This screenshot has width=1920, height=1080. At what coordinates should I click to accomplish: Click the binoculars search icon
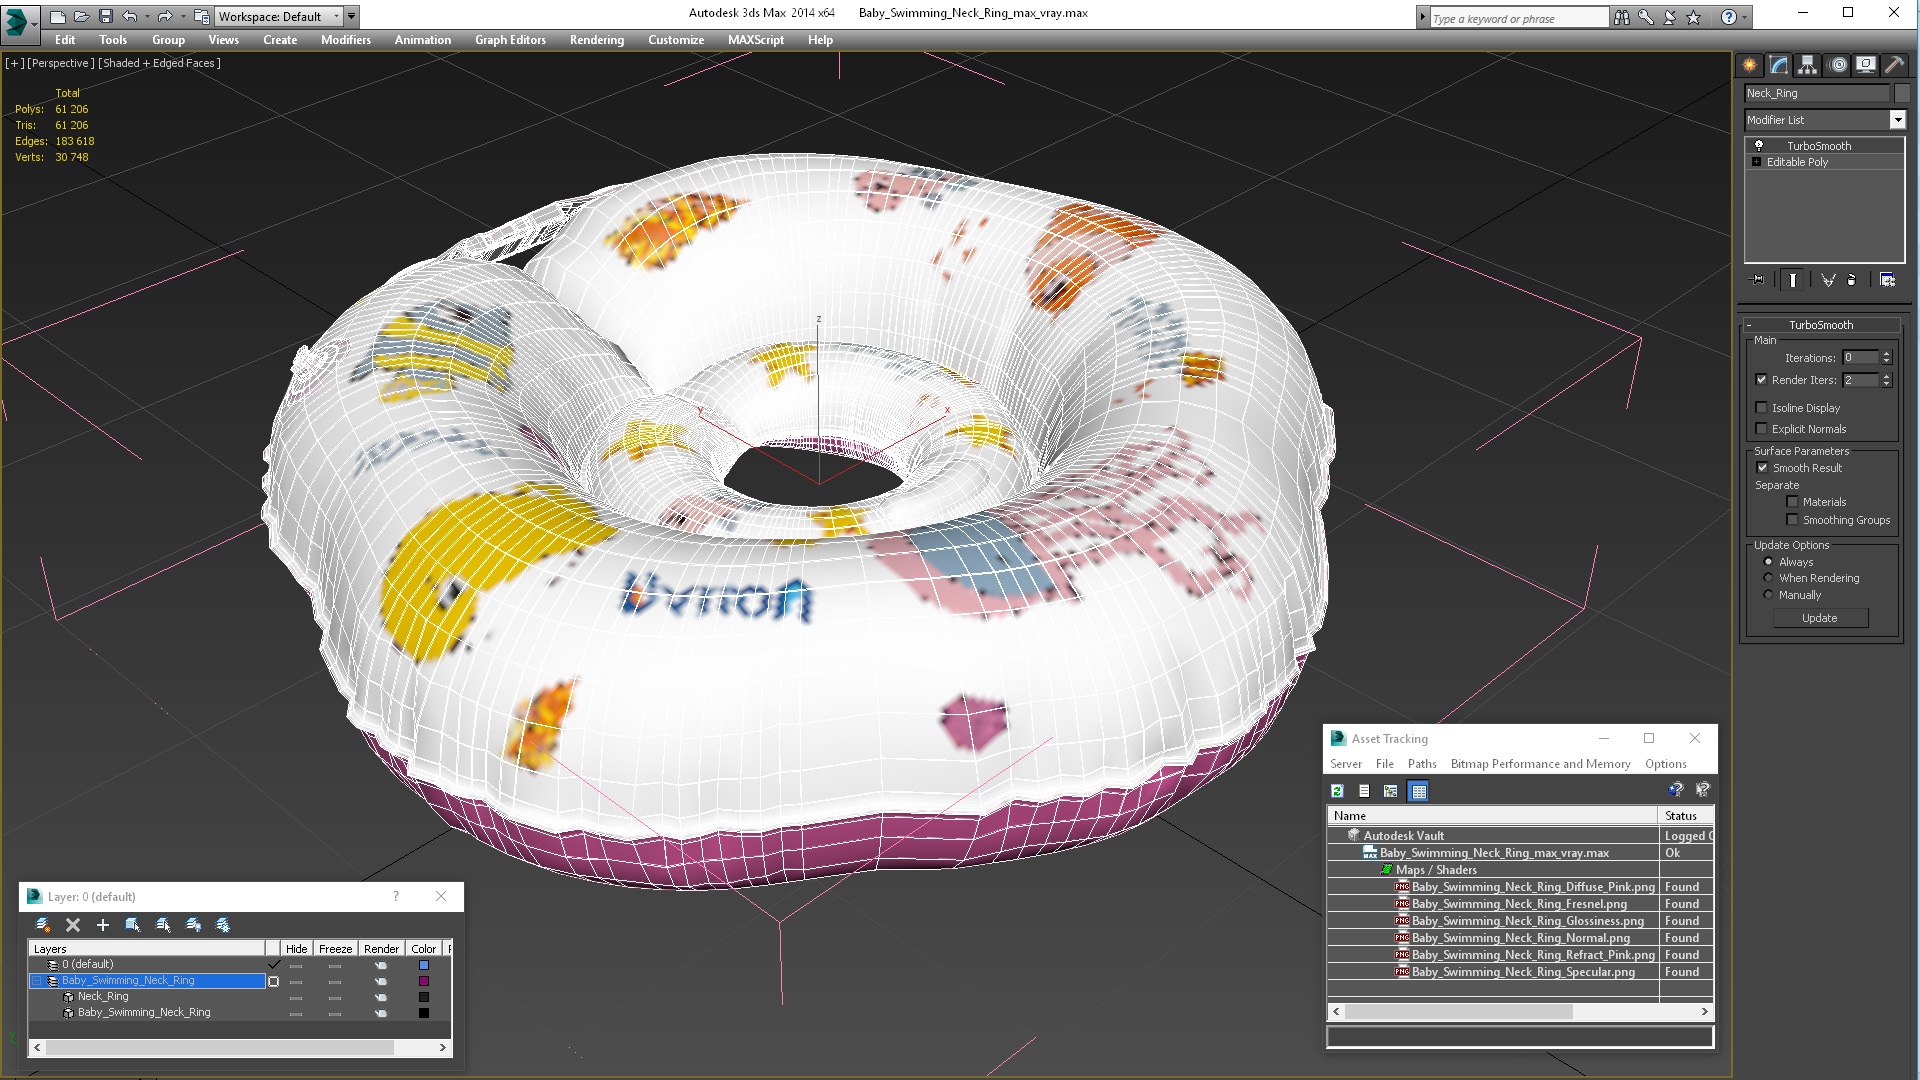pyautogui.click(x=1622, y=17)
